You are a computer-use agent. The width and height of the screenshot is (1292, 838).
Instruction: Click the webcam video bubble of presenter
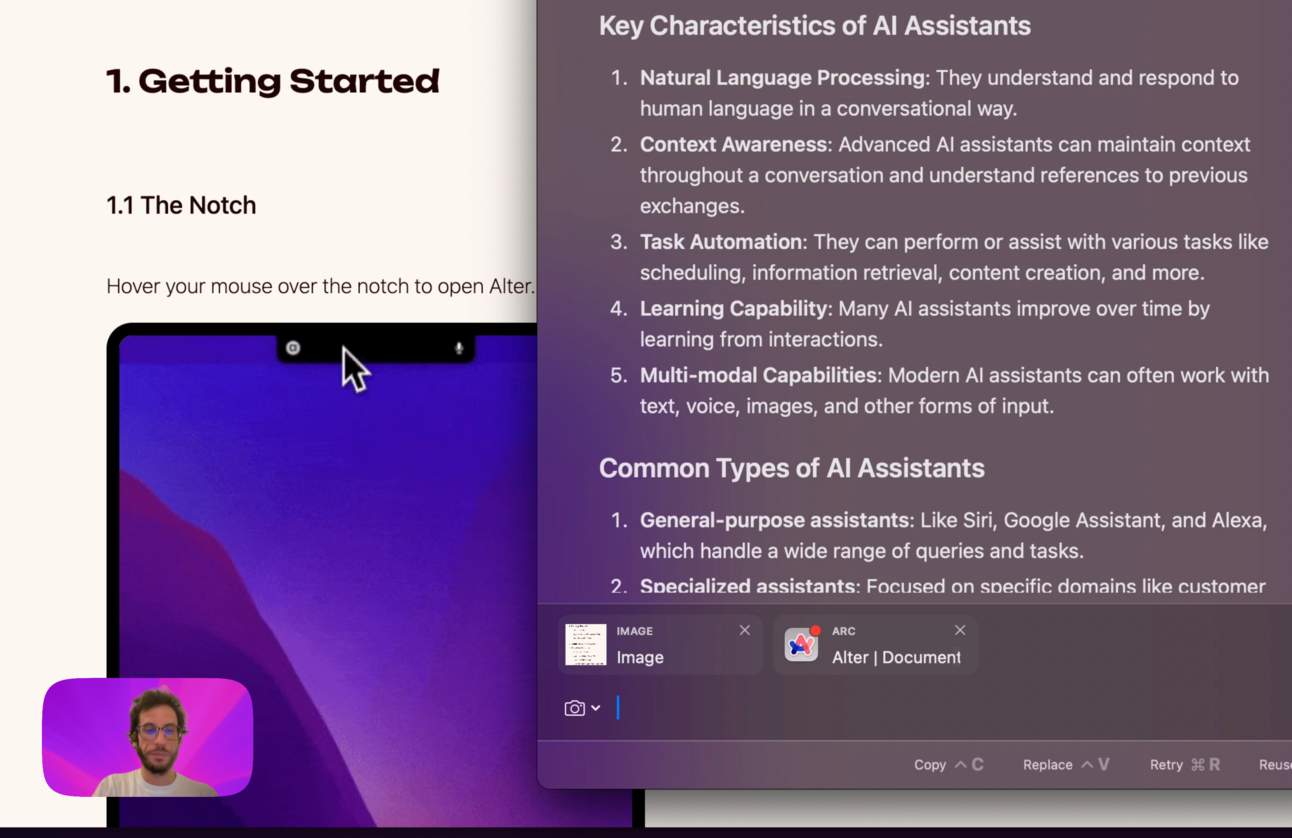(147, 737)
